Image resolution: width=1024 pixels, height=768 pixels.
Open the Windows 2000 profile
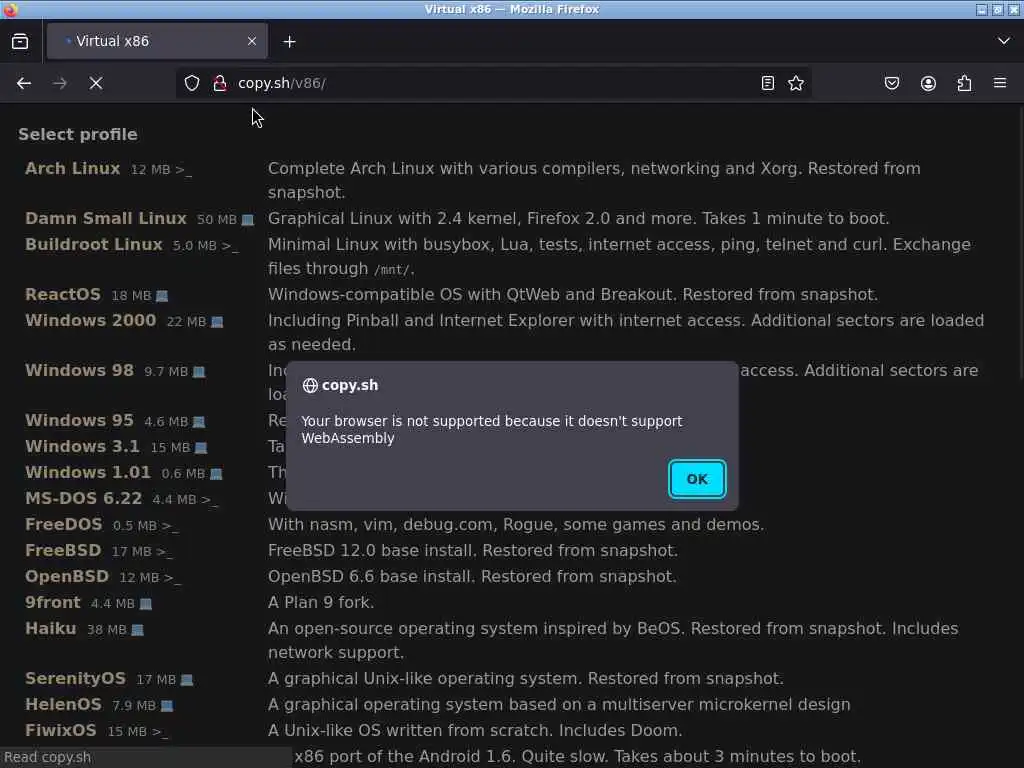click(x=91, y=321)
